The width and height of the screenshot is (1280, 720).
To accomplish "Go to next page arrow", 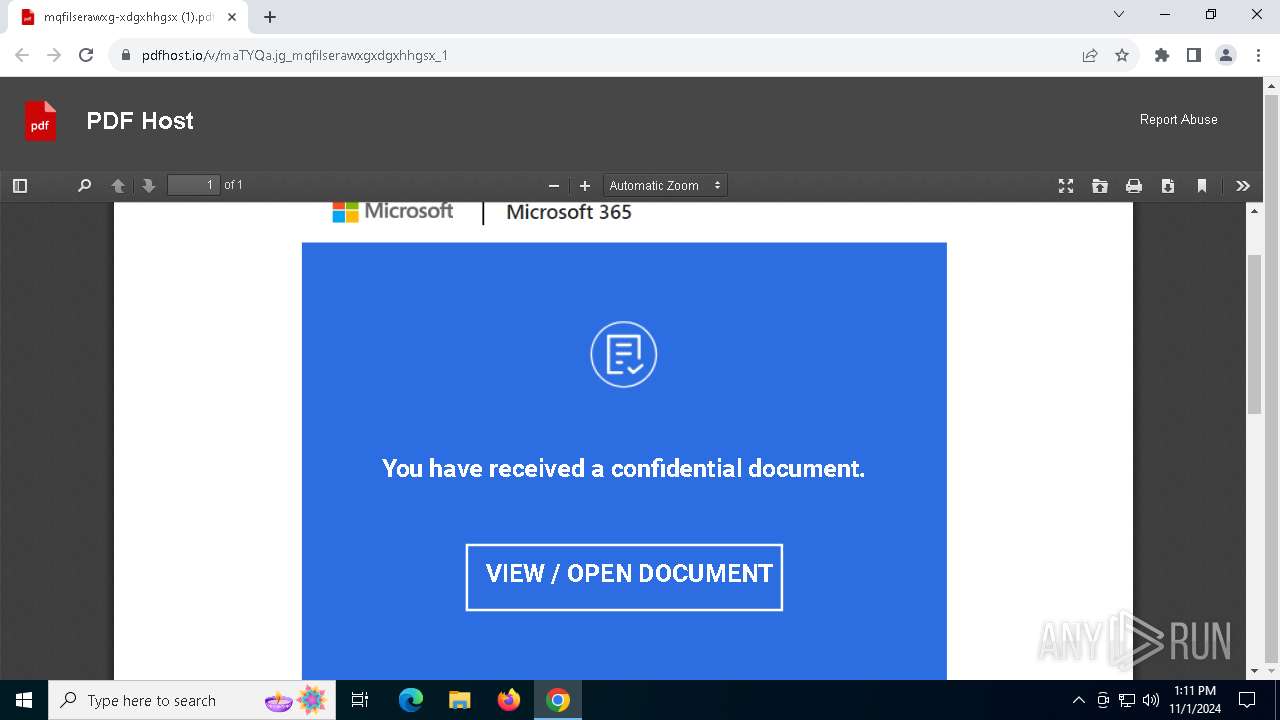I will [x=149, y=186].
